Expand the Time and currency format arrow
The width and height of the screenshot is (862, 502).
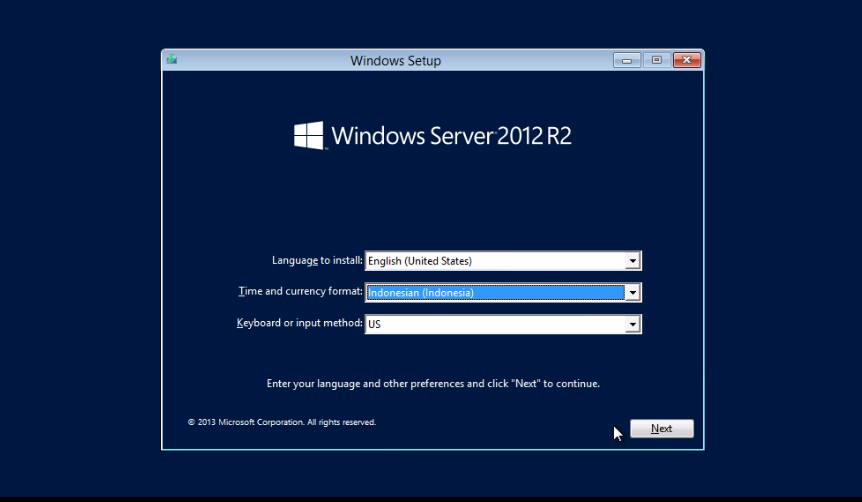[633, 293]
